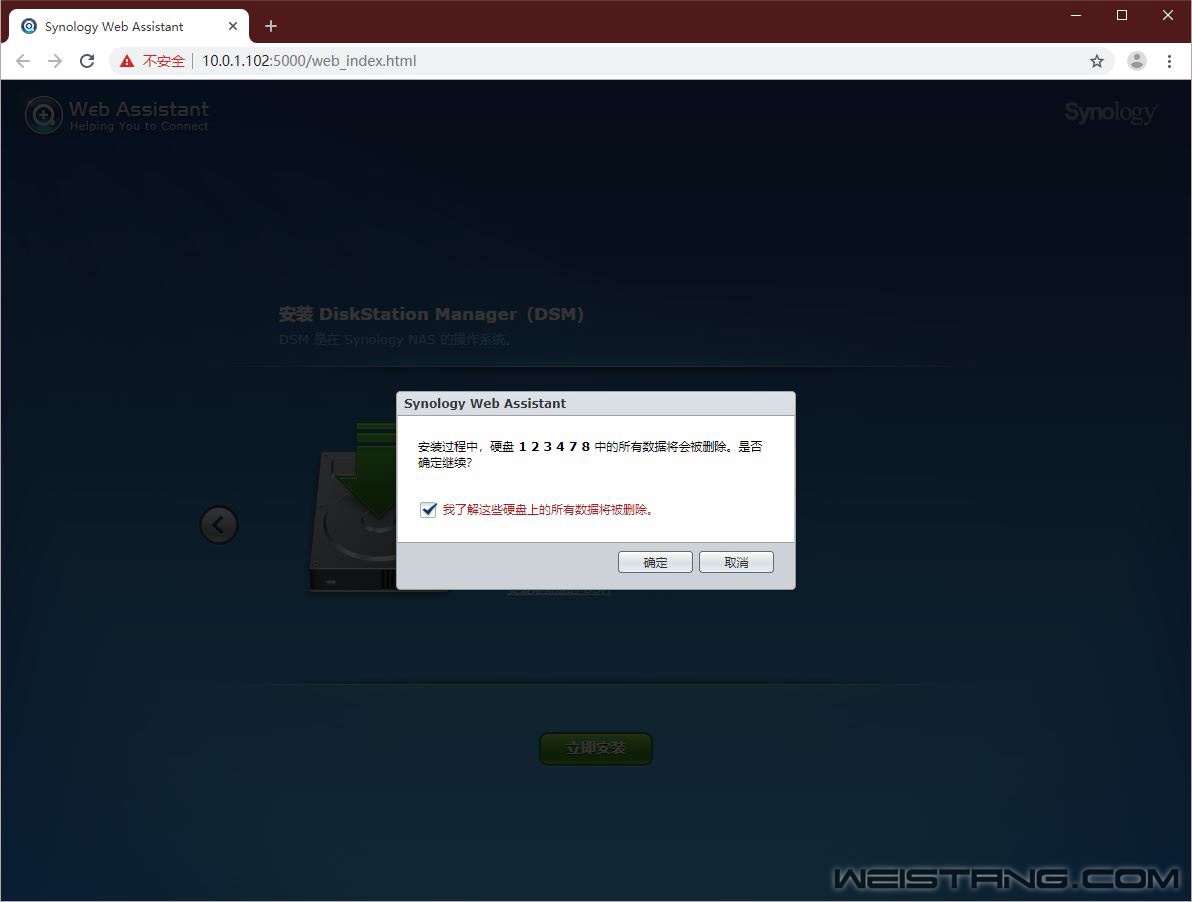The height and width of the screenshot is (902, 1192).
Task: Click the browser back arrow
Action: click(x=23, y=61)
